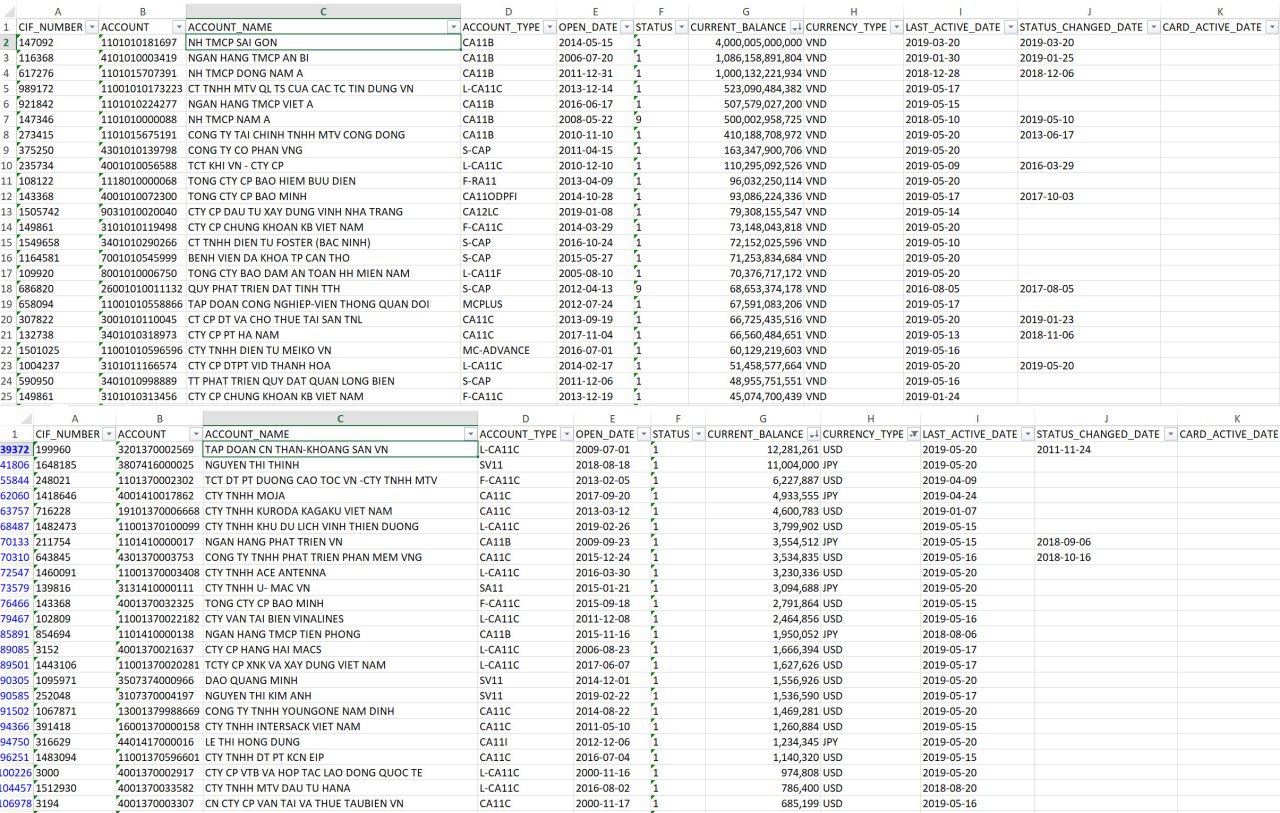This screenshot has height=813, width=1280.
Task: Open LAST_ACTIVE_DATE filter dropdown in top sheet
Action: 1009,27
